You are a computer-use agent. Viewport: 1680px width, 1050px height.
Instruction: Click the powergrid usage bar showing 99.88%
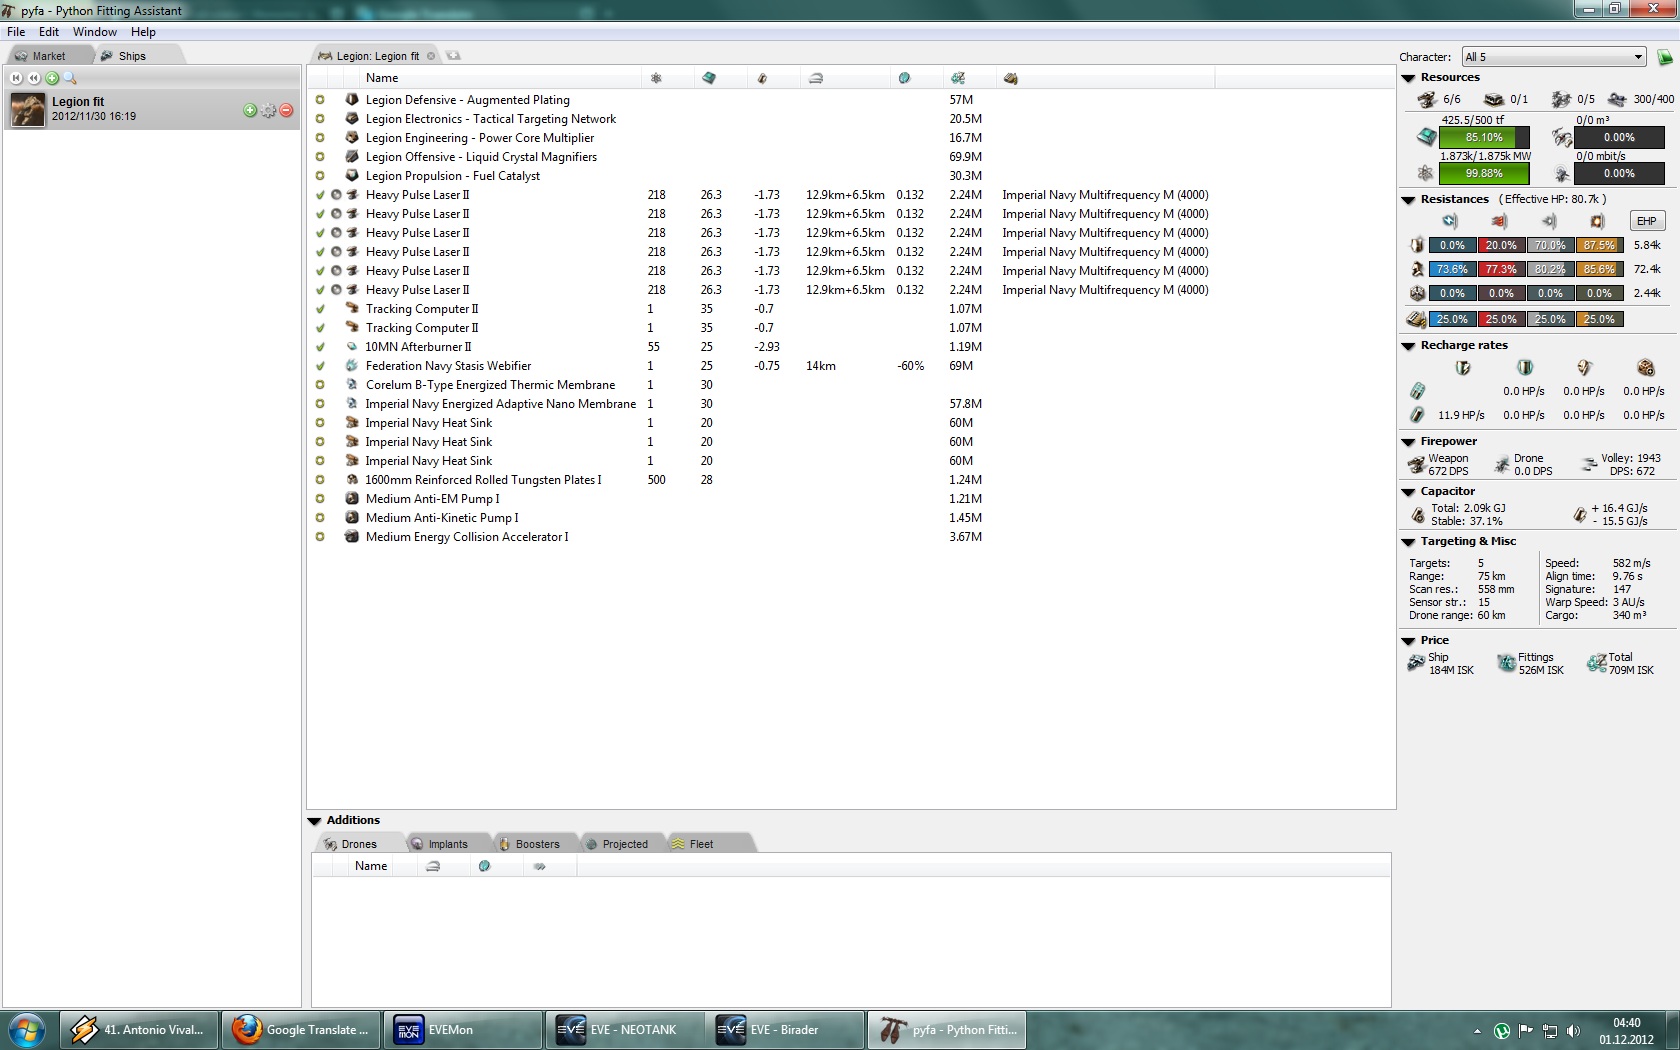coord(1484,174)
